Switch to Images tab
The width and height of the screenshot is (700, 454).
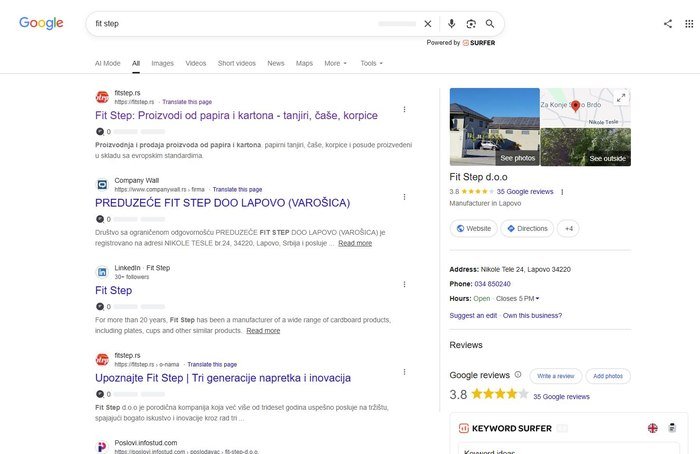[x=162, y=63]
